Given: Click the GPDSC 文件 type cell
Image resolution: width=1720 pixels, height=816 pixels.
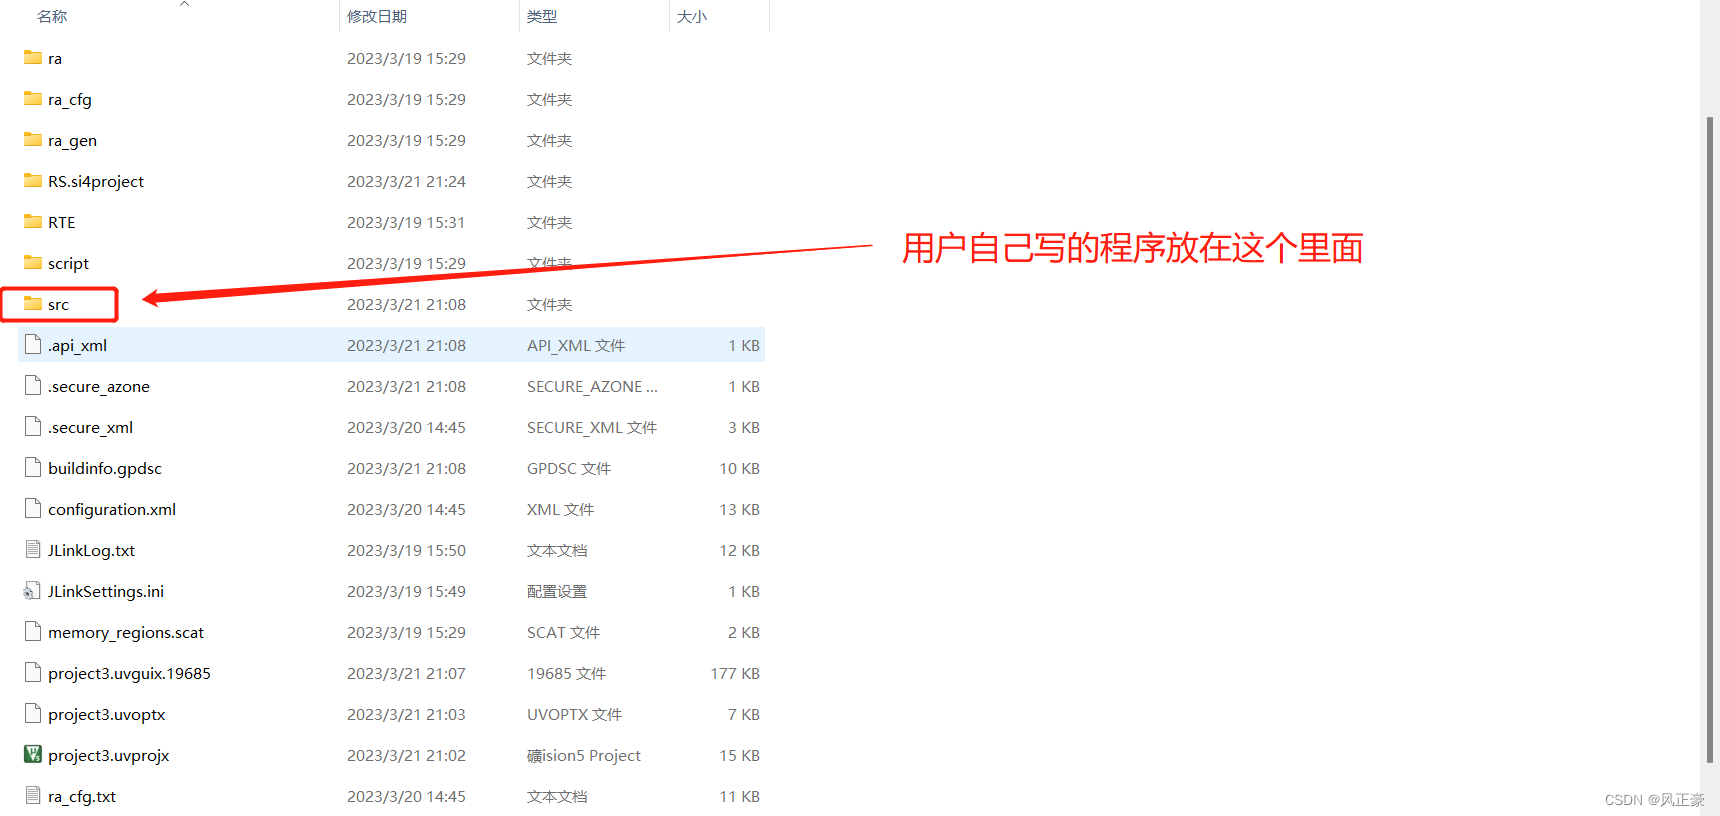Looking at the screenshot, I should pyautogui.click(x=569, y=469).
